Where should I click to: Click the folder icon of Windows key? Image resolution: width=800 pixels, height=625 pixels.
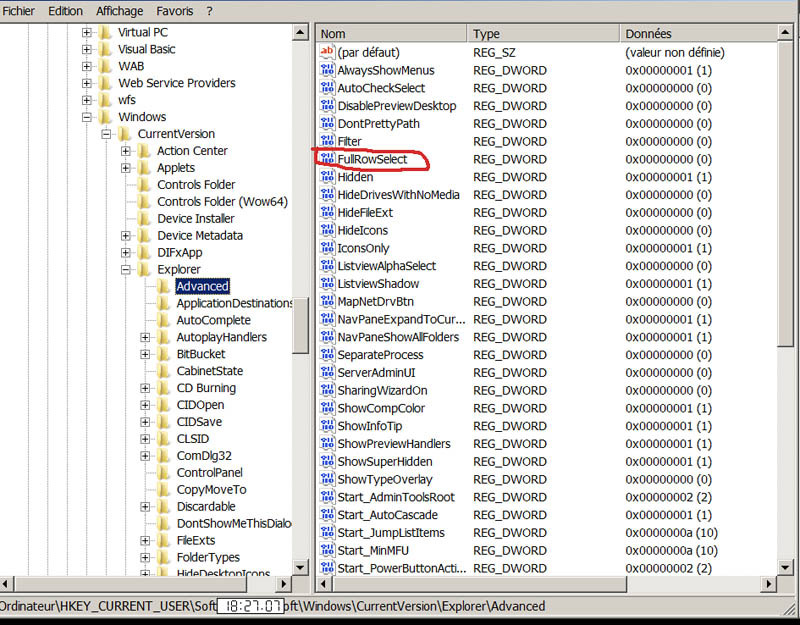coord(105,117)
